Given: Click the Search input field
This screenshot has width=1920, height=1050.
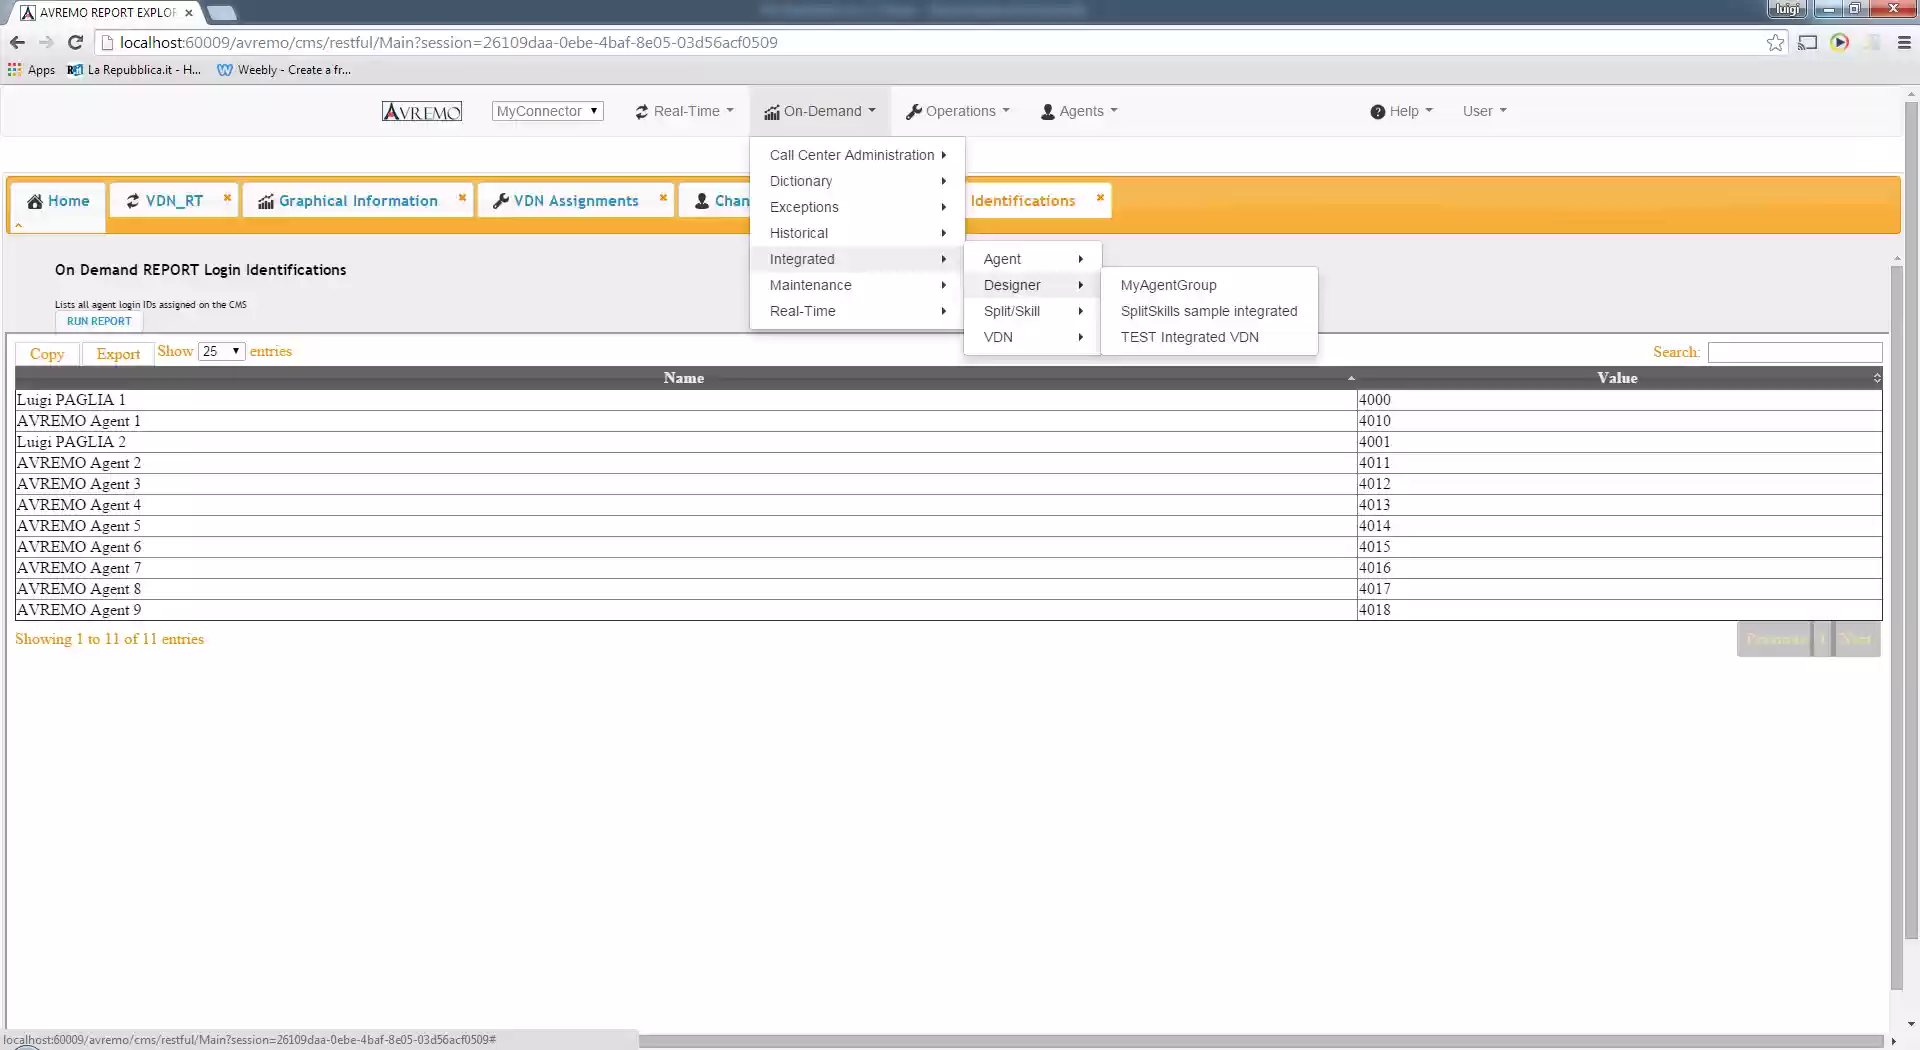Looking at the screenshot, I should 1795,351.
